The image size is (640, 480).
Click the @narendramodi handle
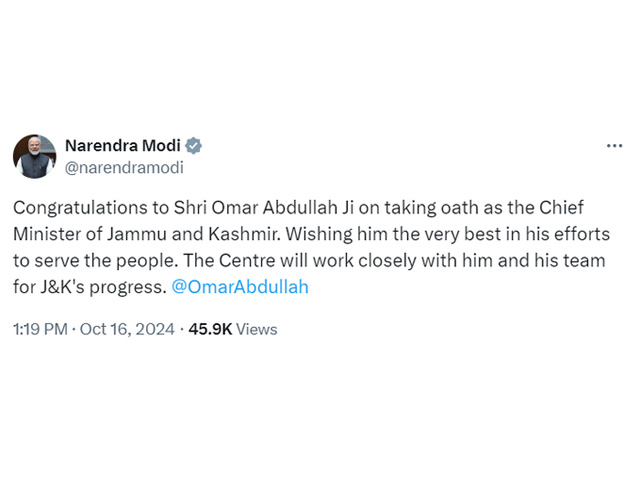(124, 168)
